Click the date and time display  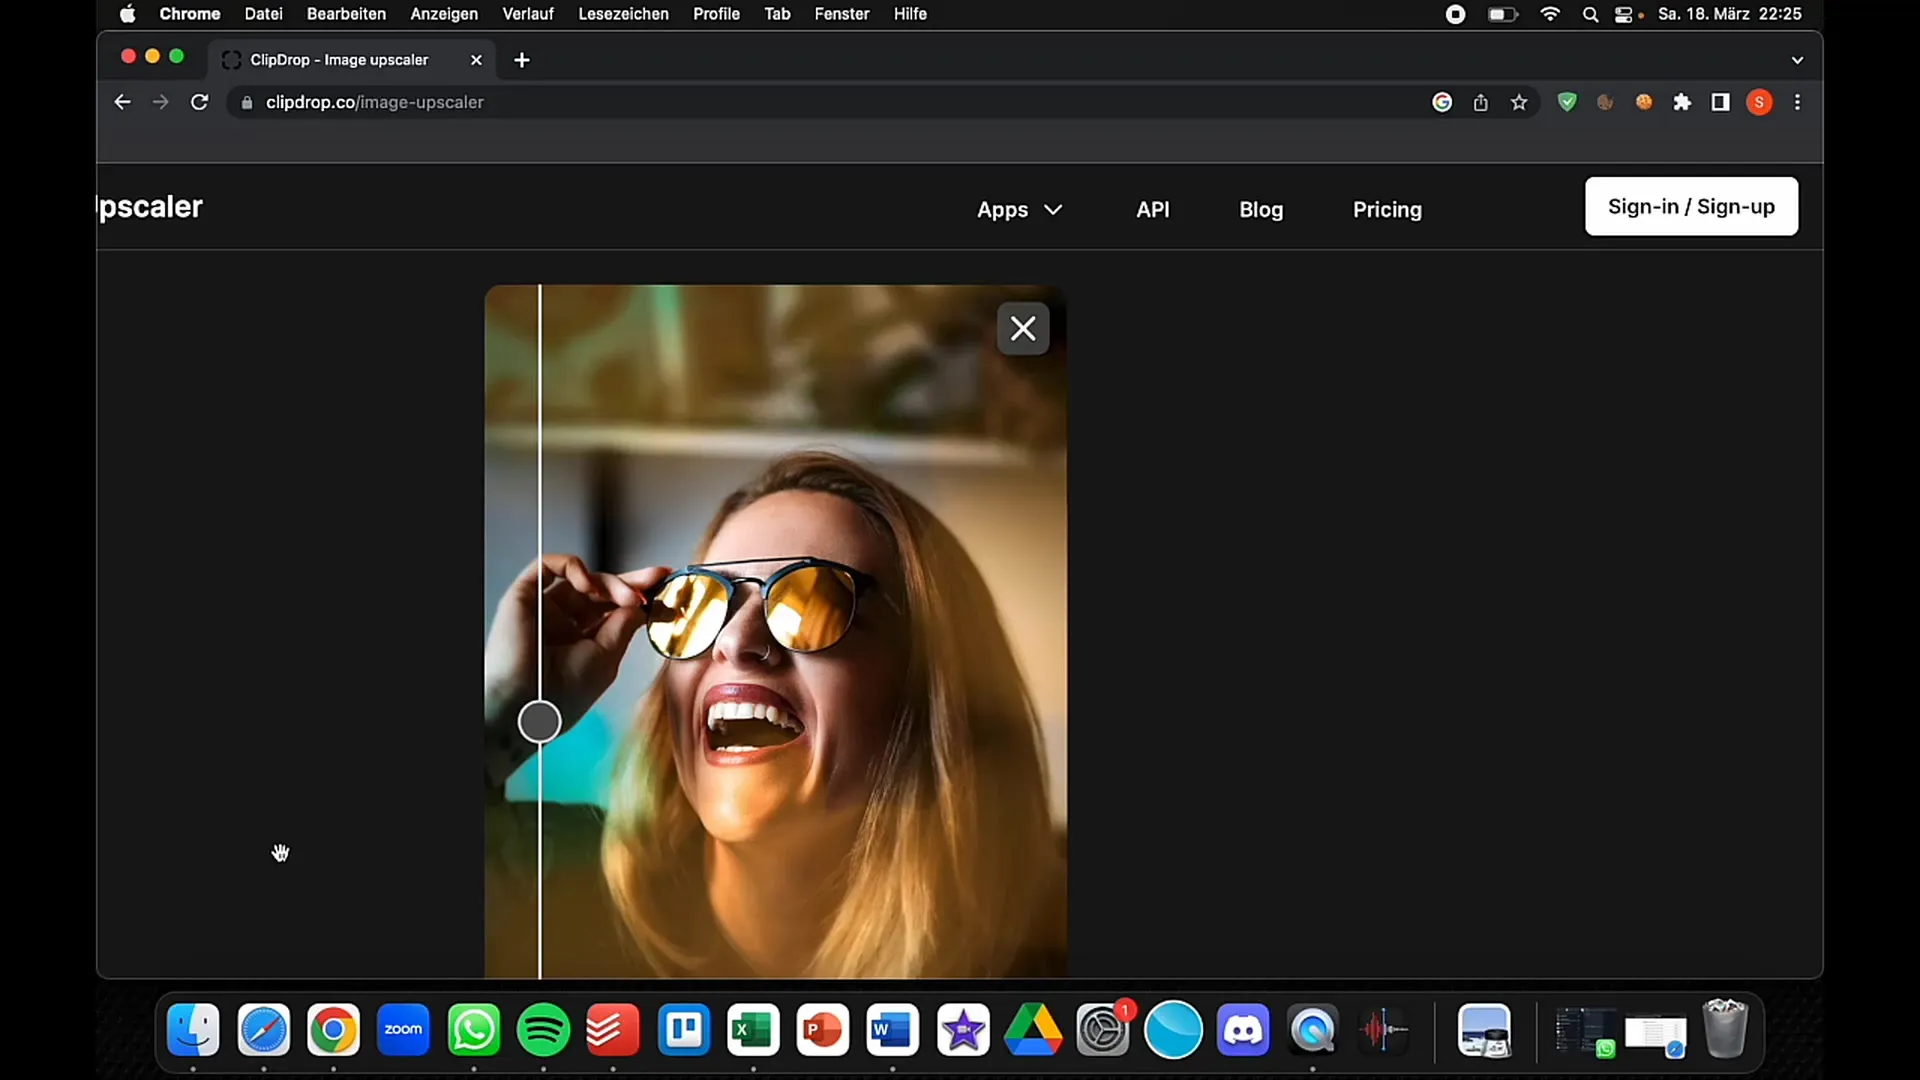(1729, 14)
